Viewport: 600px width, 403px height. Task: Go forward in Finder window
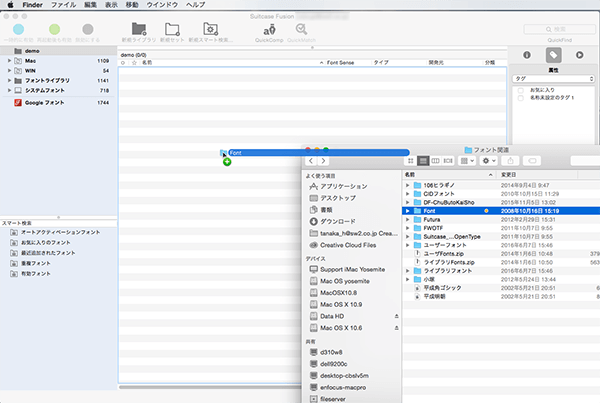323,161
